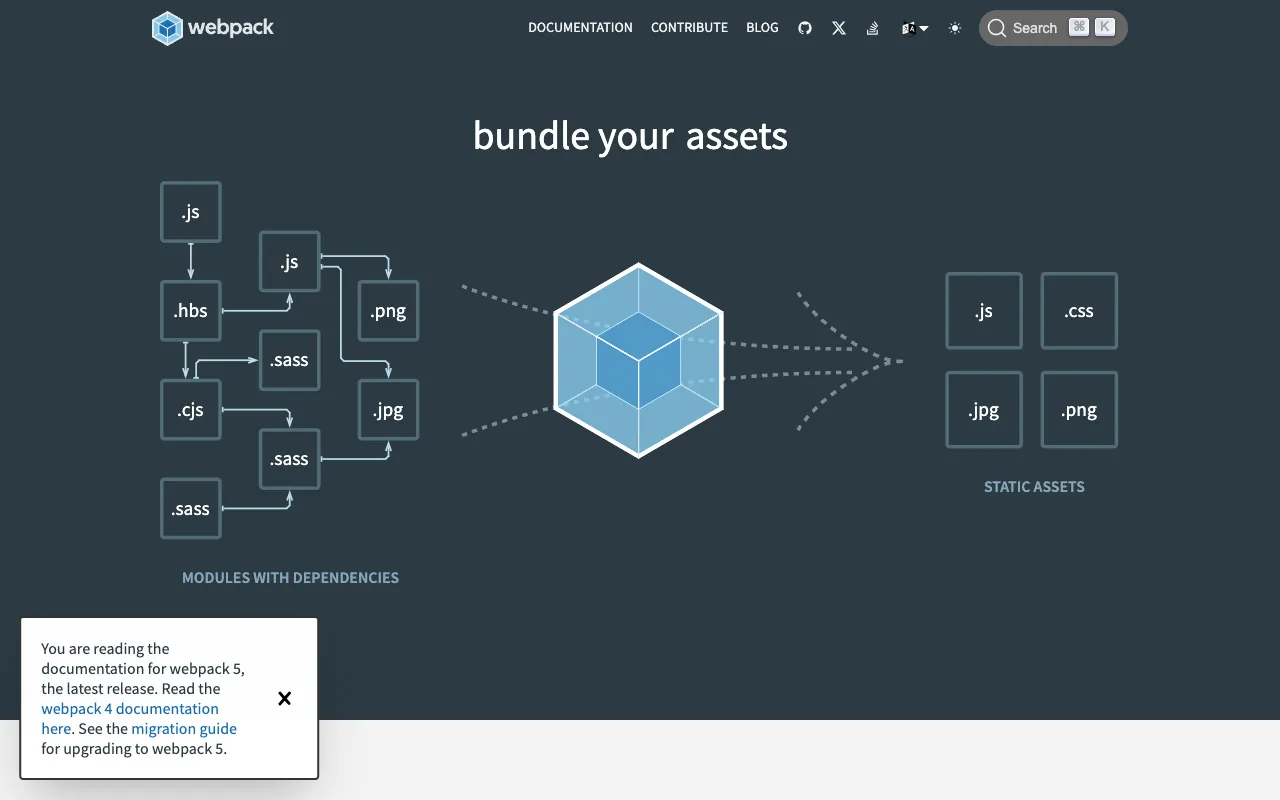Click the webpack cube logo
Screen dimensions: 1280x800
[166, 28]
